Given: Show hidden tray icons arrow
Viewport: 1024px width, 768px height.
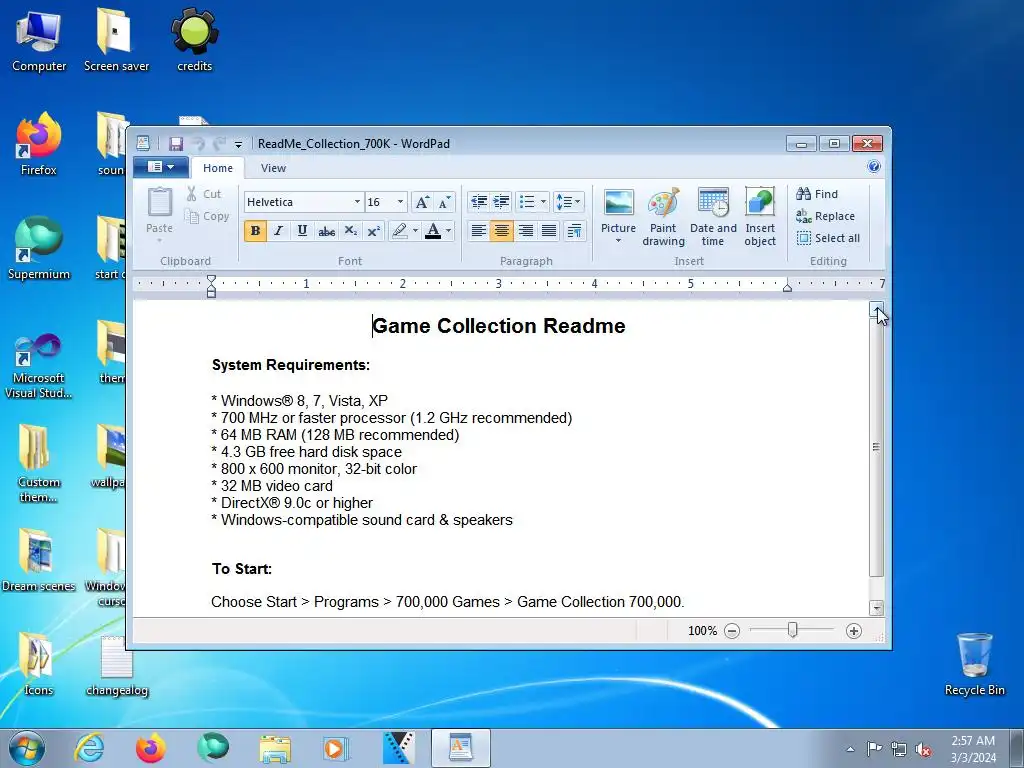Looking at the screenshot, I should [850, 749].
